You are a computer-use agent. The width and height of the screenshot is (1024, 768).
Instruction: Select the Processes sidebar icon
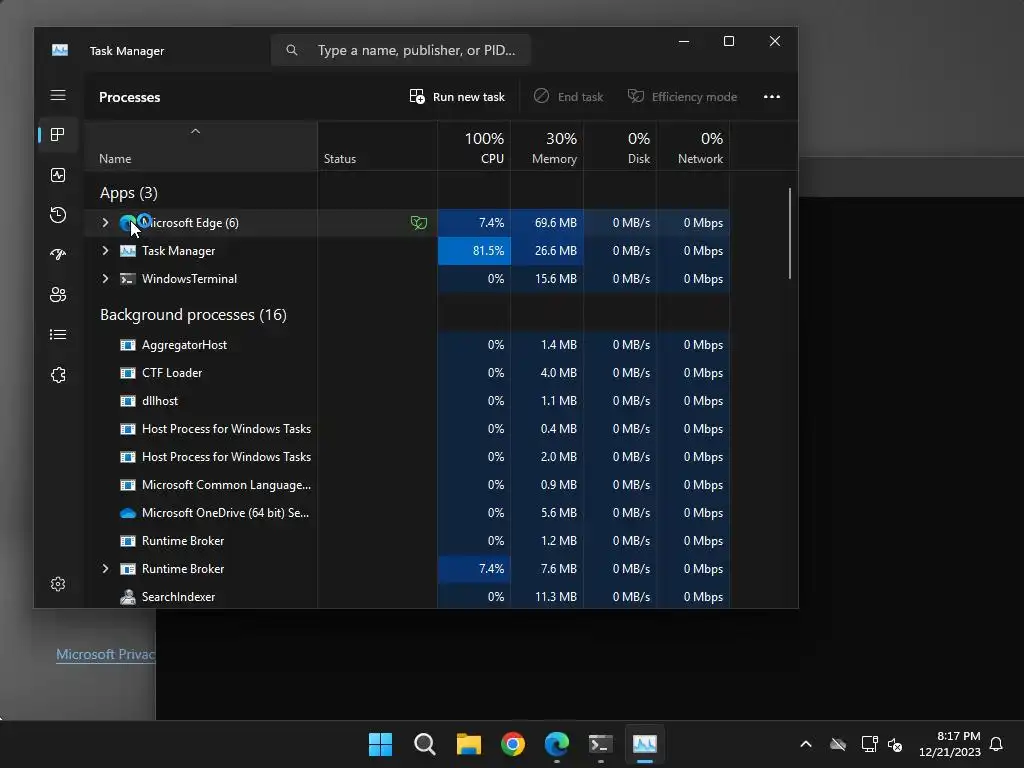point(57,135)
